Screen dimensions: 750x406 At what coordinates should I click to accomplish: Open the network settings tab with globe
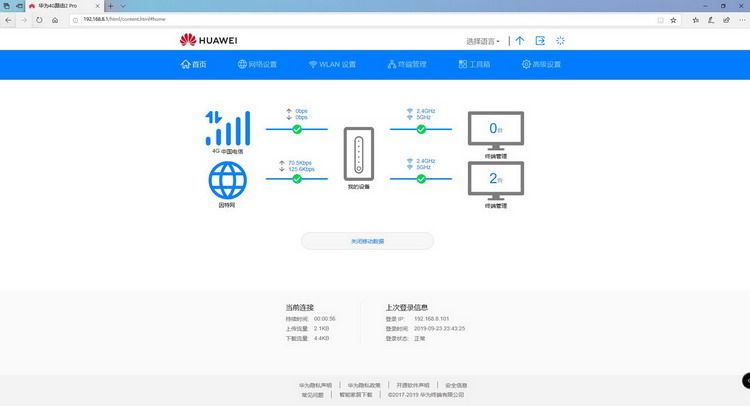(x=257, y=64)
